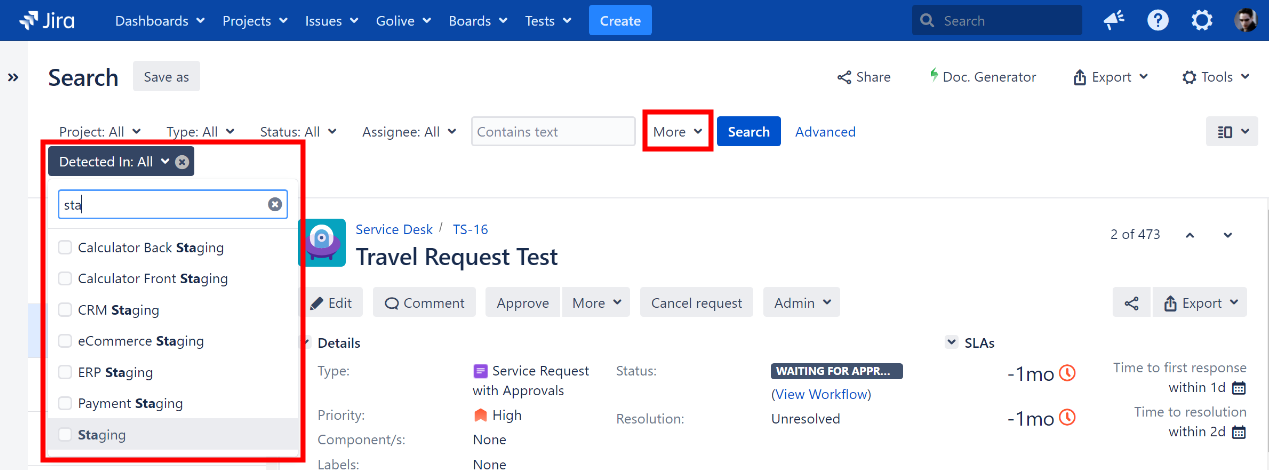Check the Calculator Back Staging option

[x=65, y=248]
